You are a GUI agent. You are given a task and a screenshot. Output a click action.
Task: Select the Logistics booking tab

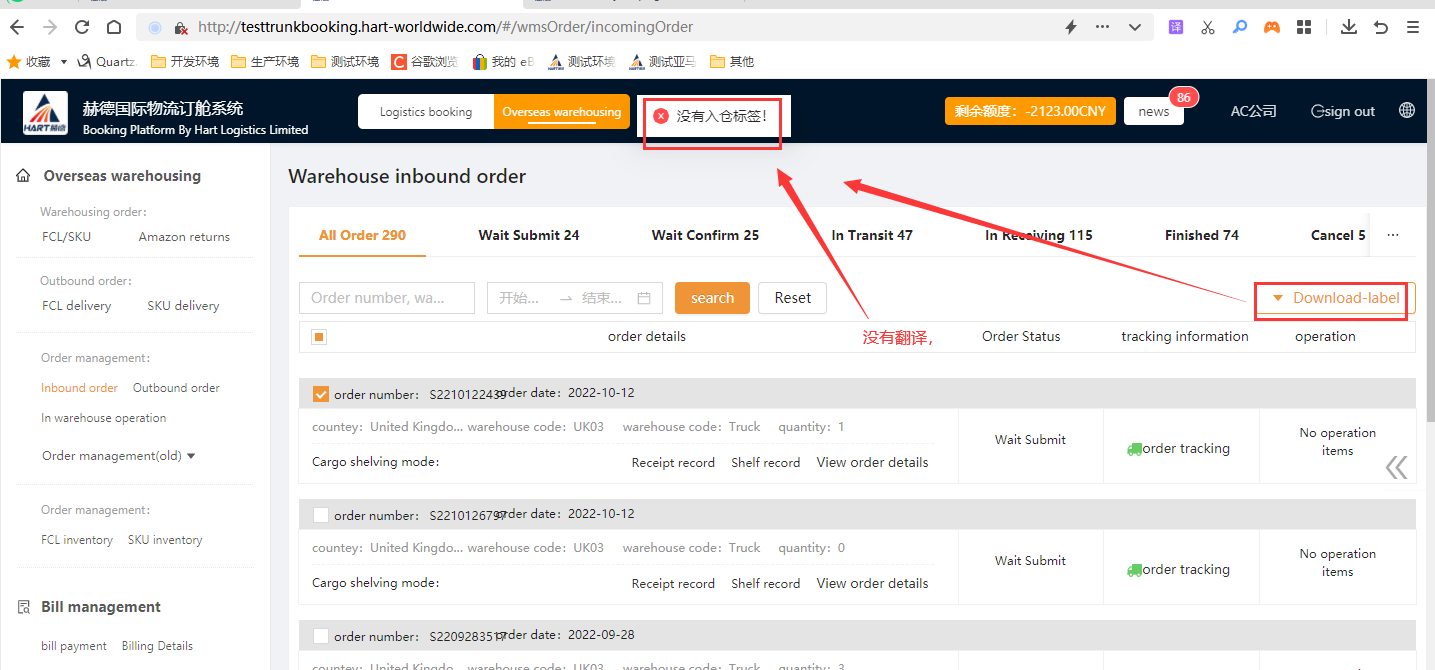[x=426, y=112]
